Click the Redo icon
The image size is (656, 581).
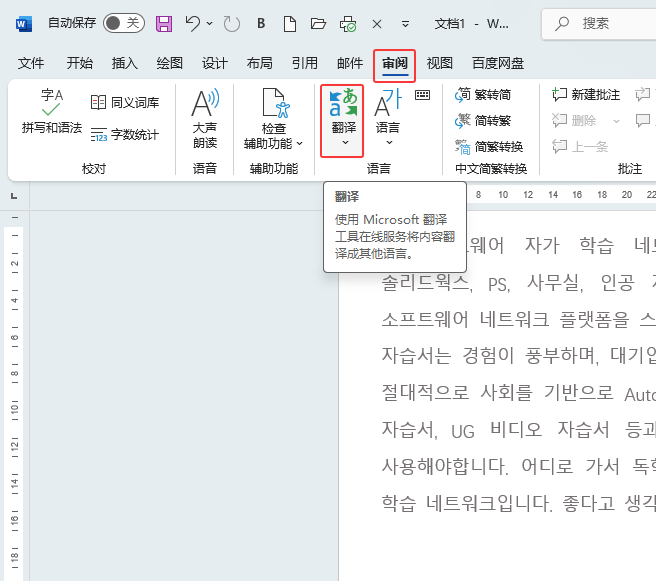coord(231,24)
